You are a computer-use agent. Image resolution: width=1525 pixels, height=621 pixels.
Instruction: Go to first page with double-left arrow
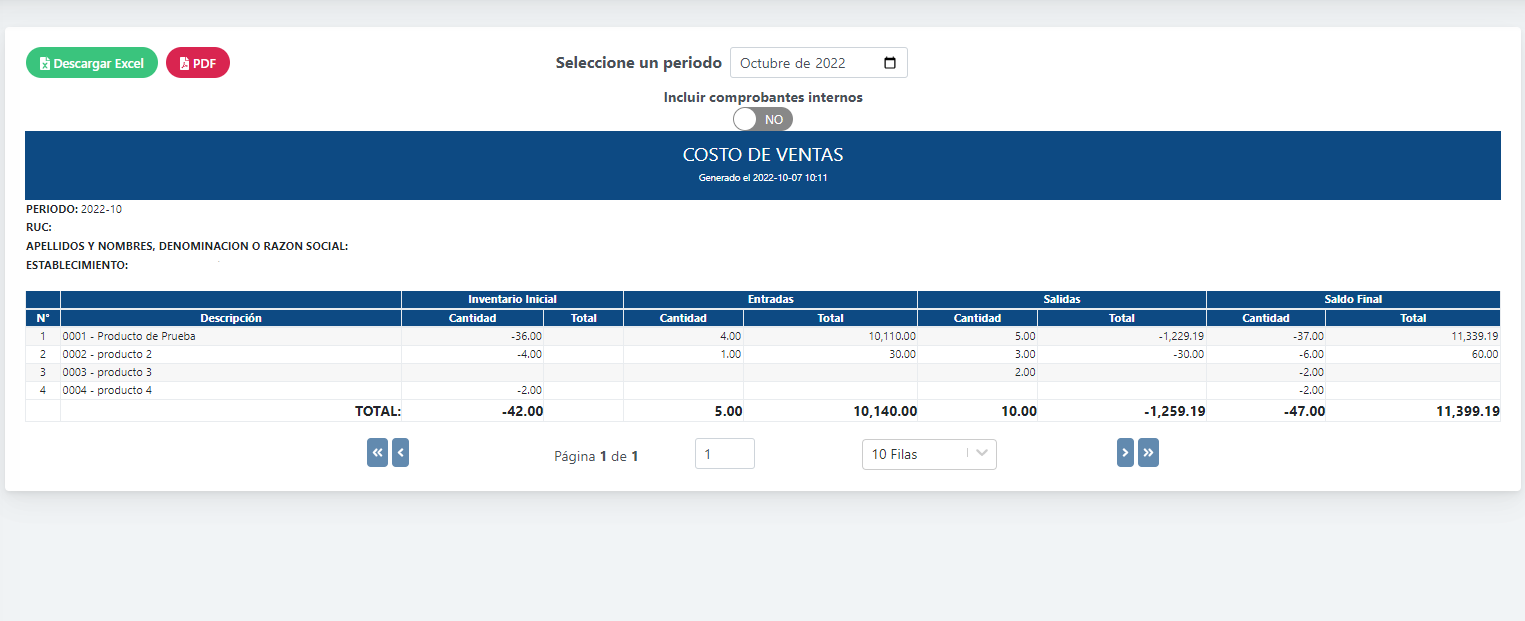coord(377,453)
